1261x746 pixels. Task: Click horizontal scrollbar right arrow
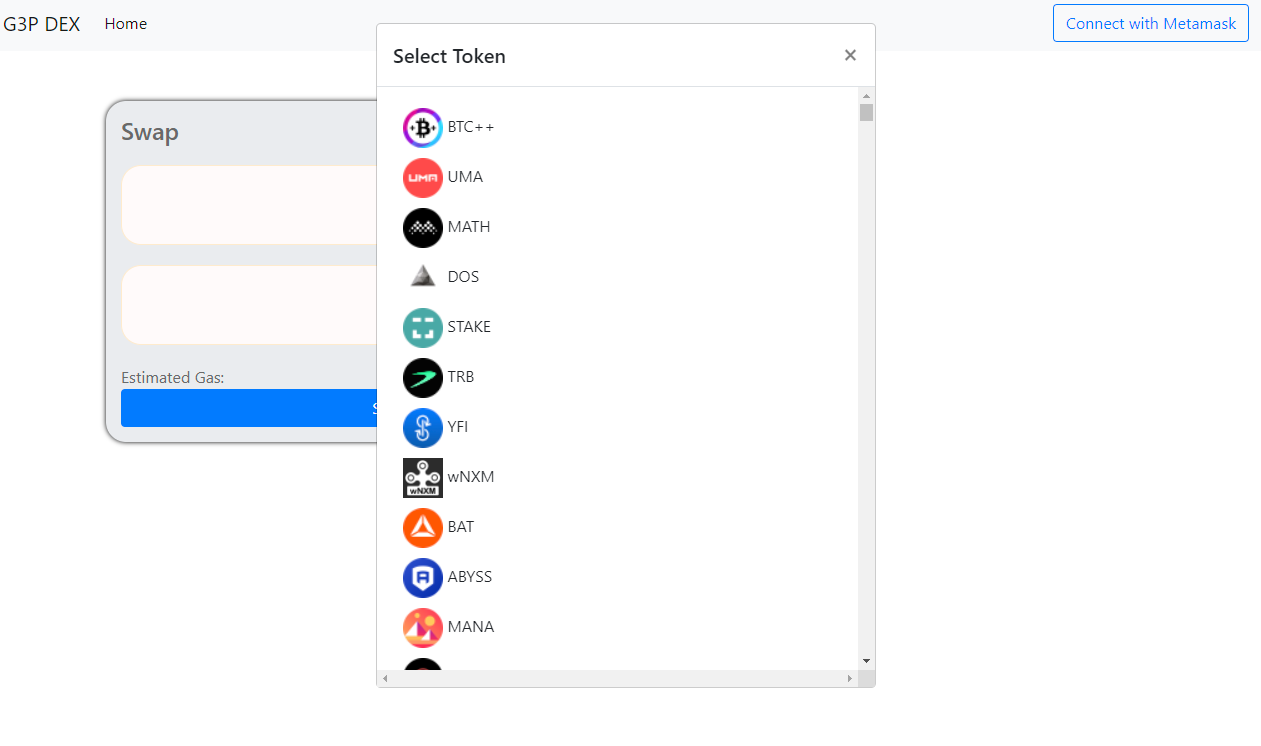click(x=850, y=679)
